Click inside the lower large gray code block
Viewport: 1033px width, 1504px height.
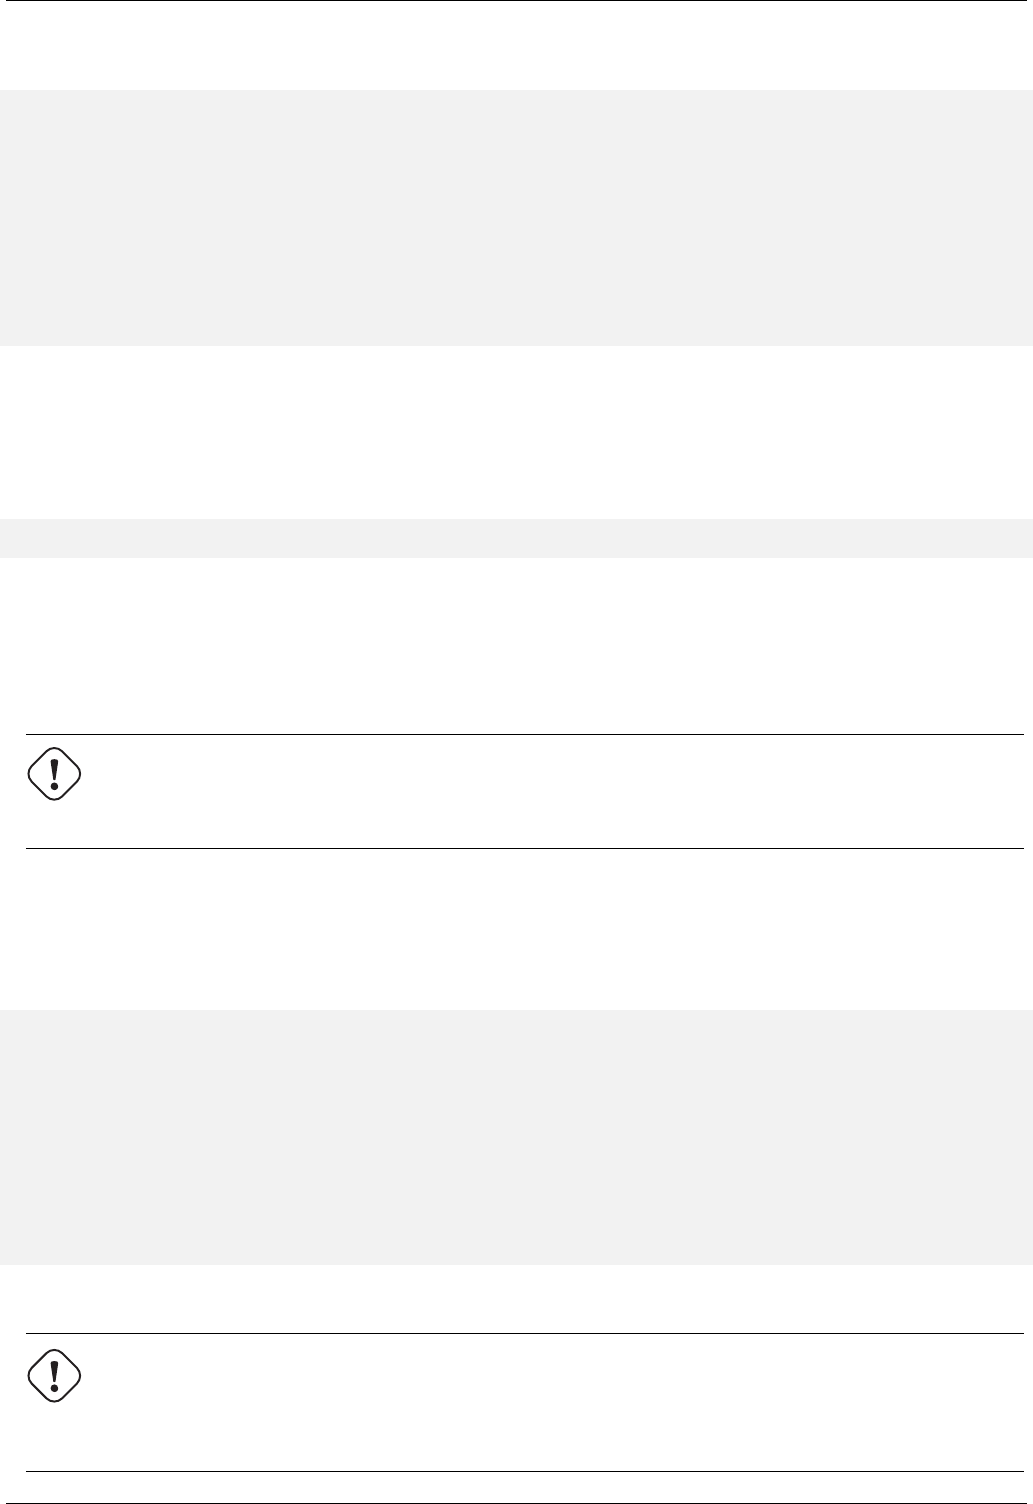click(516, 1138)
